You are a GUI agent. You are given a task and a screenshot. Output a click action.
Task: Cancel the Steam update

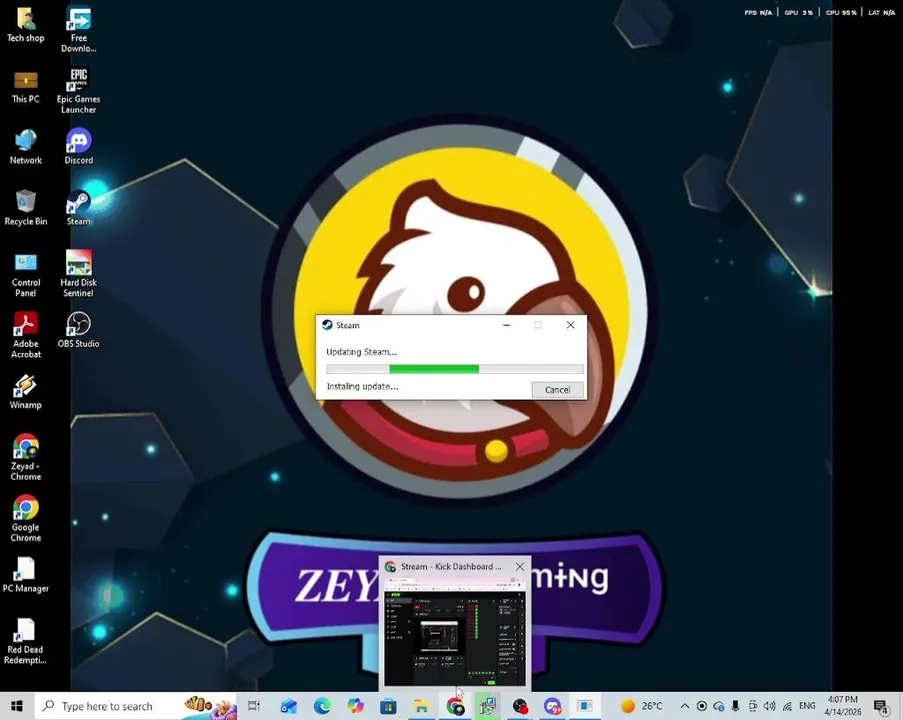pos(557,390)
